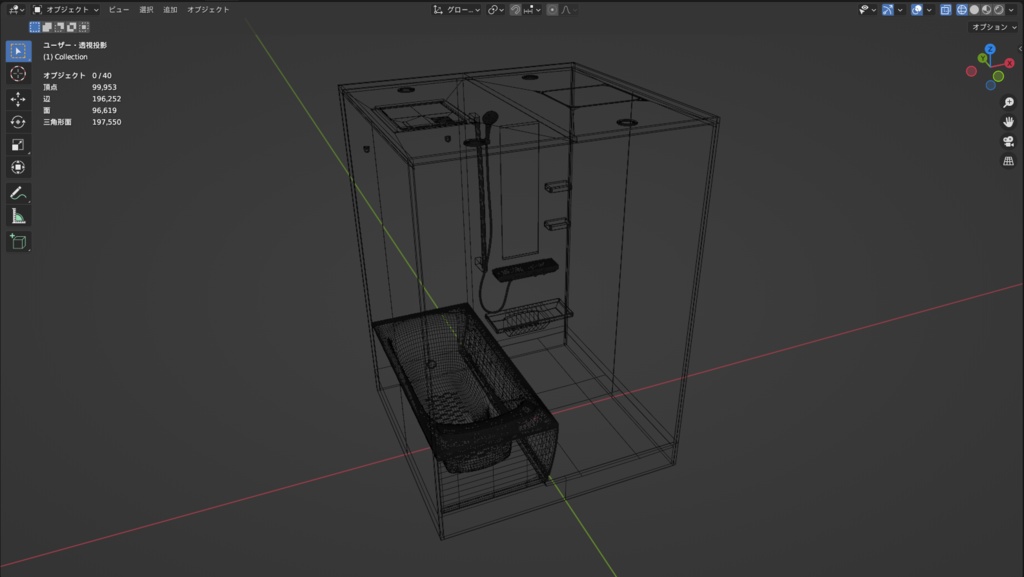Open the object visibility and selectability dropdown
1024x577 pixels.
pyautogui.click(x=867, y=10)
